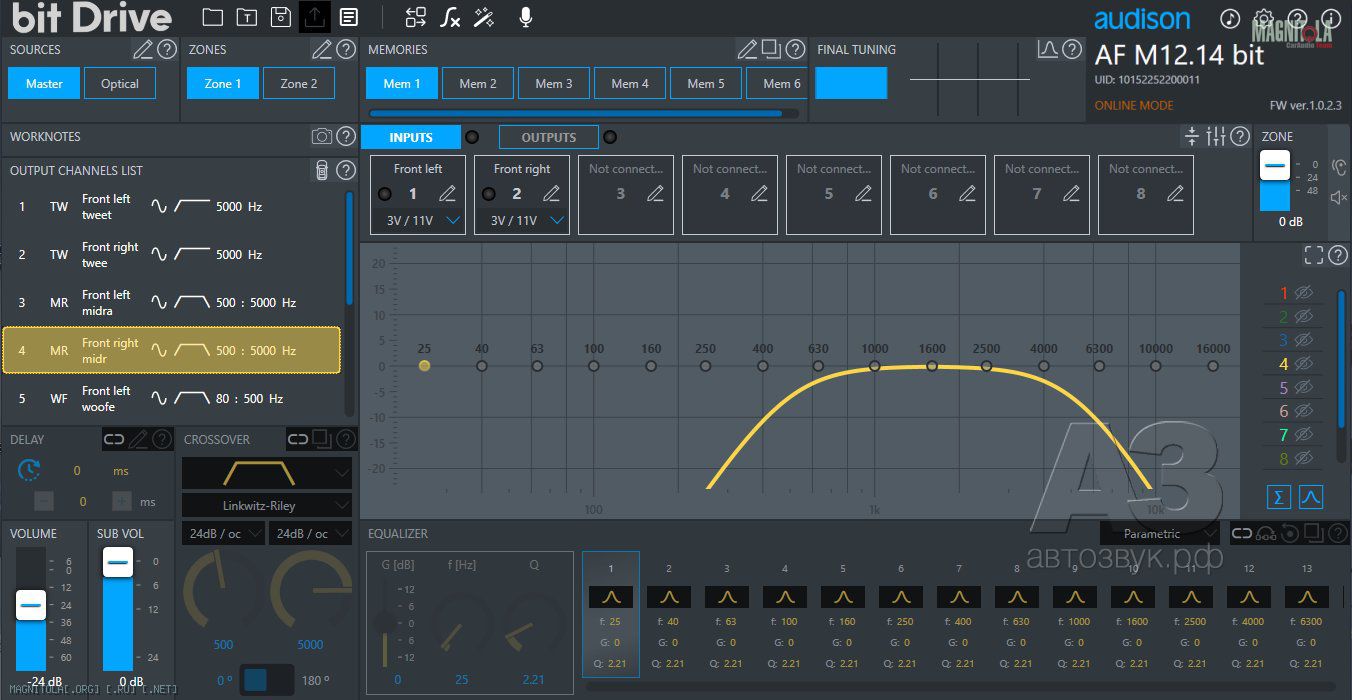1352x700 pixels.
Task: Select Zone 2
Action: tap(299, 84)
